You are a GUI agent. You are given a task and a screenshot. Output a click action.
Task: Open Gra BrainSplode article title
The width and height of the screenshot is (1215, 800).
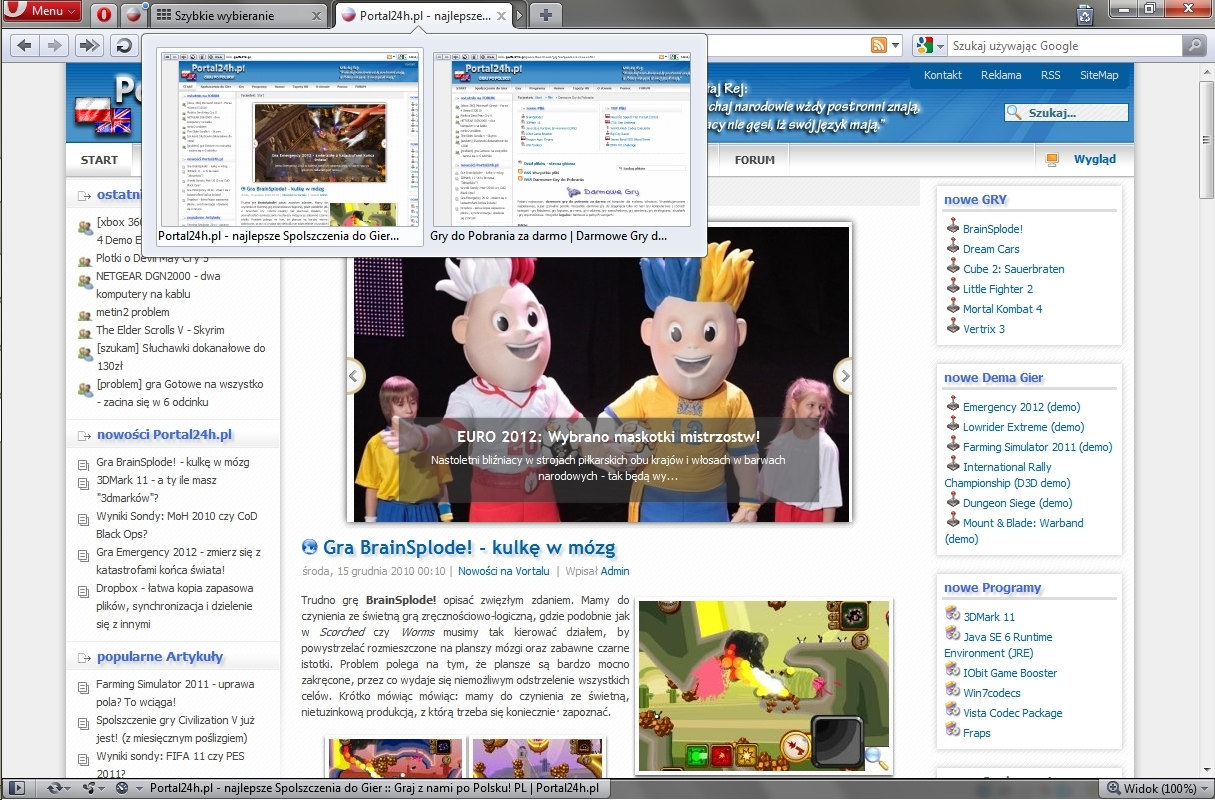tap(469, 548)
